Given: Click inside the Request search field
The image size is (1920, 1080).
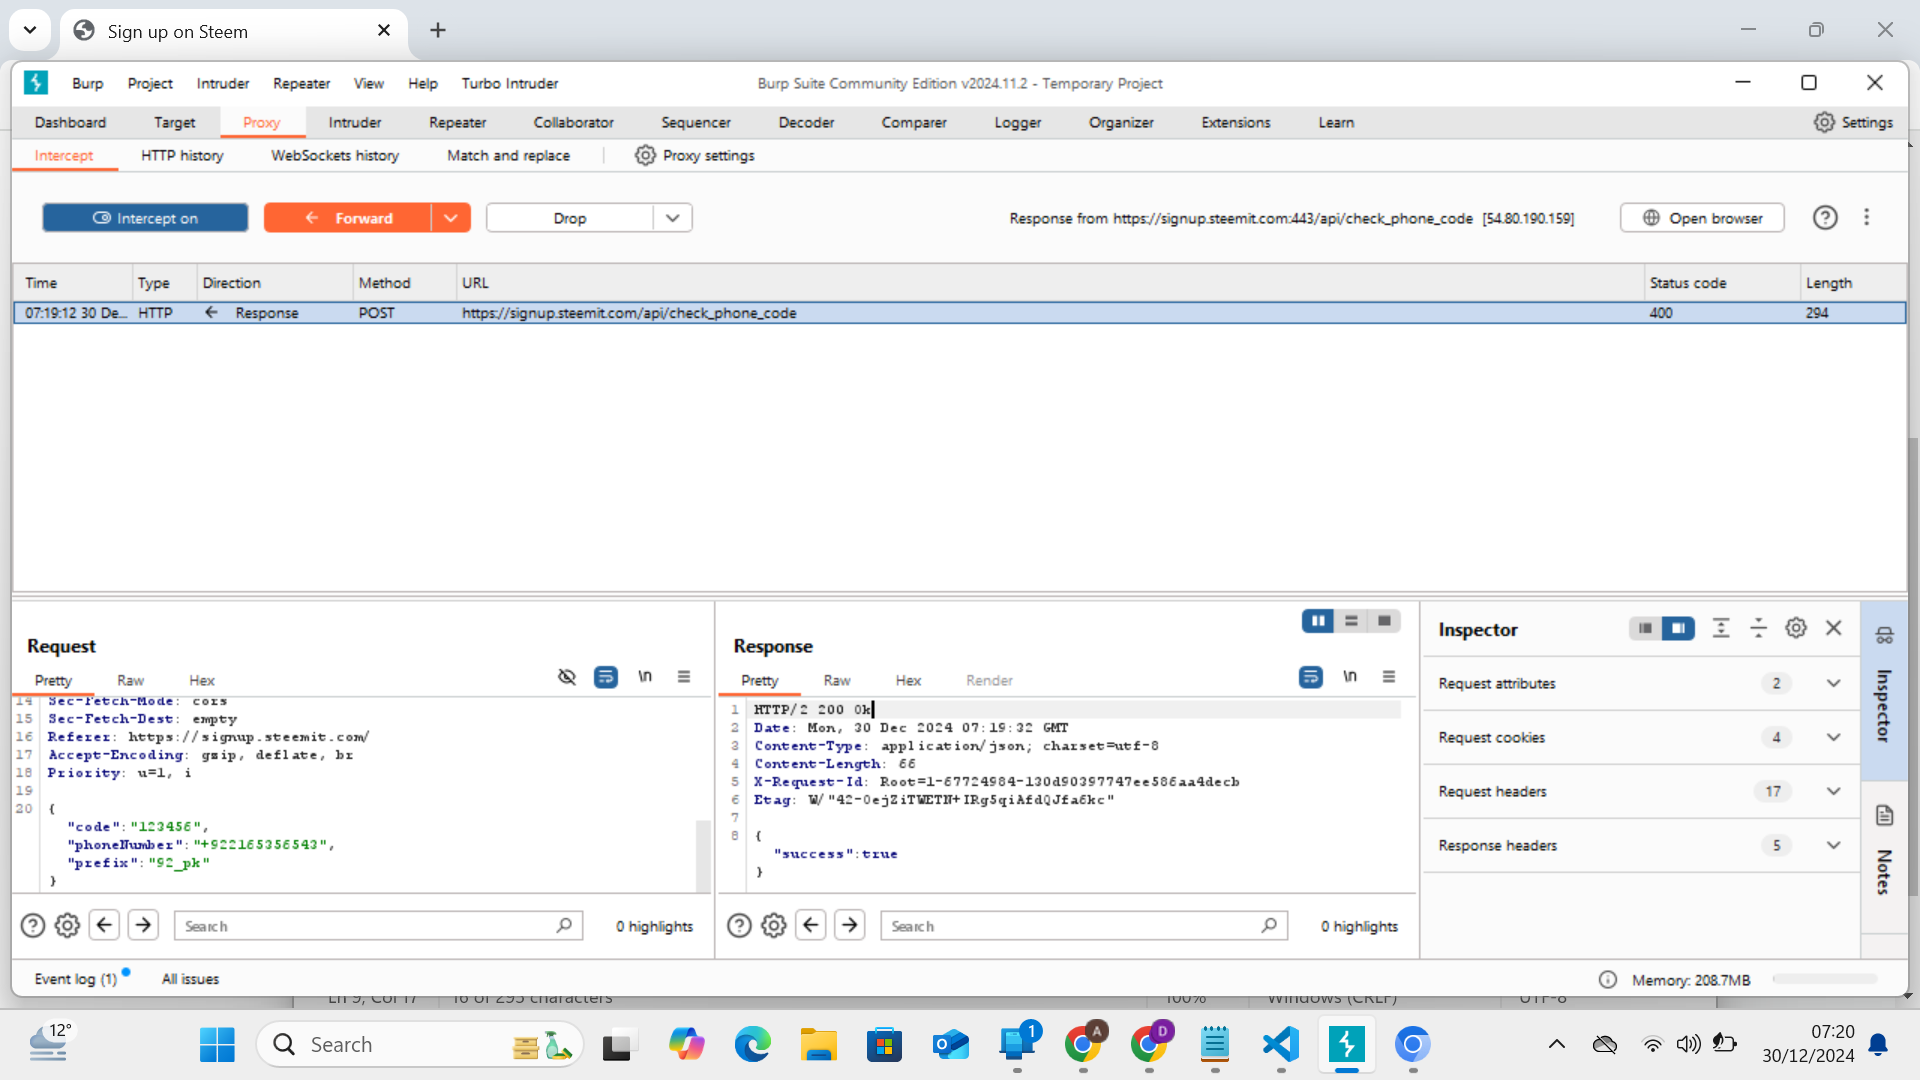Looking at the screenshot, I should click(x=370, y=925).
